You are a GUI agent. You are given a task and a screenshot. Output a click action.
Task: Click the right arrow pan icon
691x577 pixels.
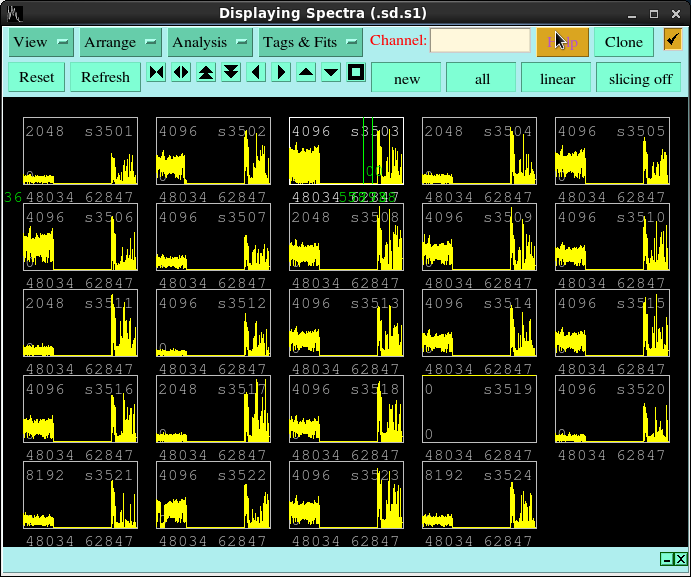(x=281, y=73)
